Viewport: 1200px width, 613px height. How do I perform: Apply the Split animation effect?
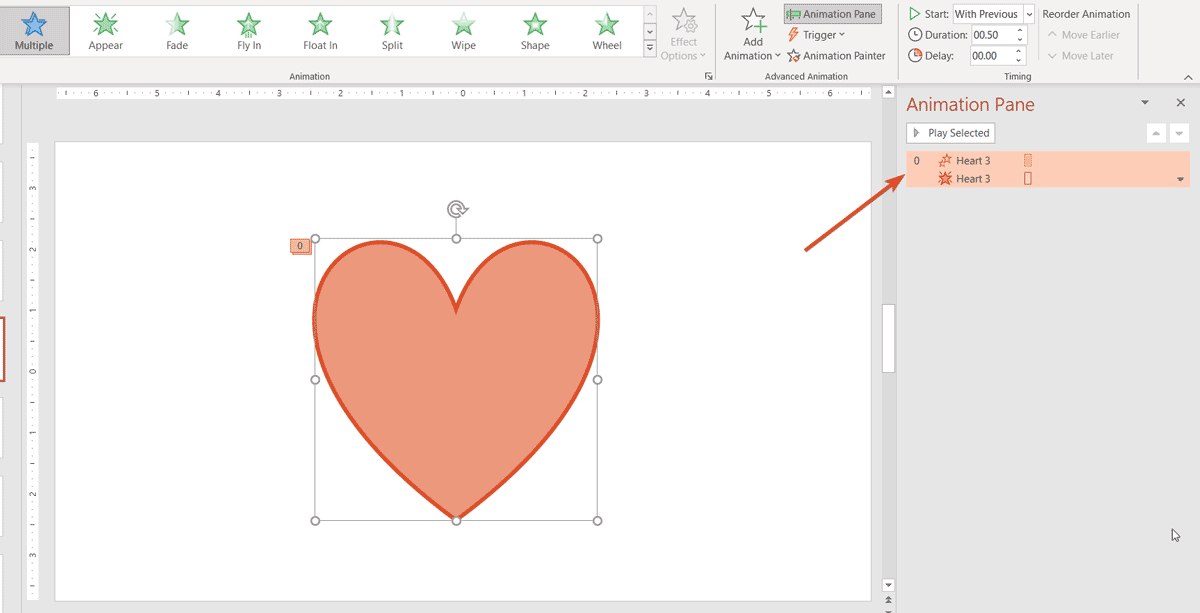pyautogui.click(x=392, y=30)
